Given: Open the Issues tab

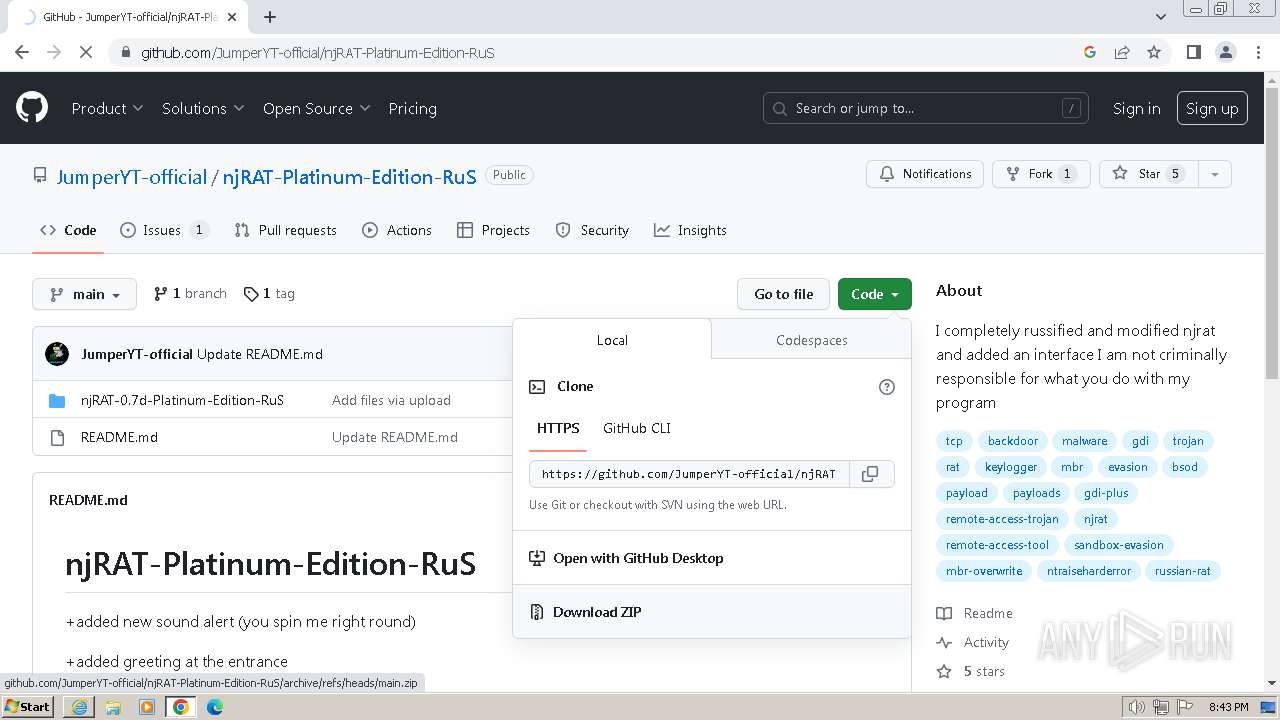Looking at the screenshot, I should click(164, 230).
